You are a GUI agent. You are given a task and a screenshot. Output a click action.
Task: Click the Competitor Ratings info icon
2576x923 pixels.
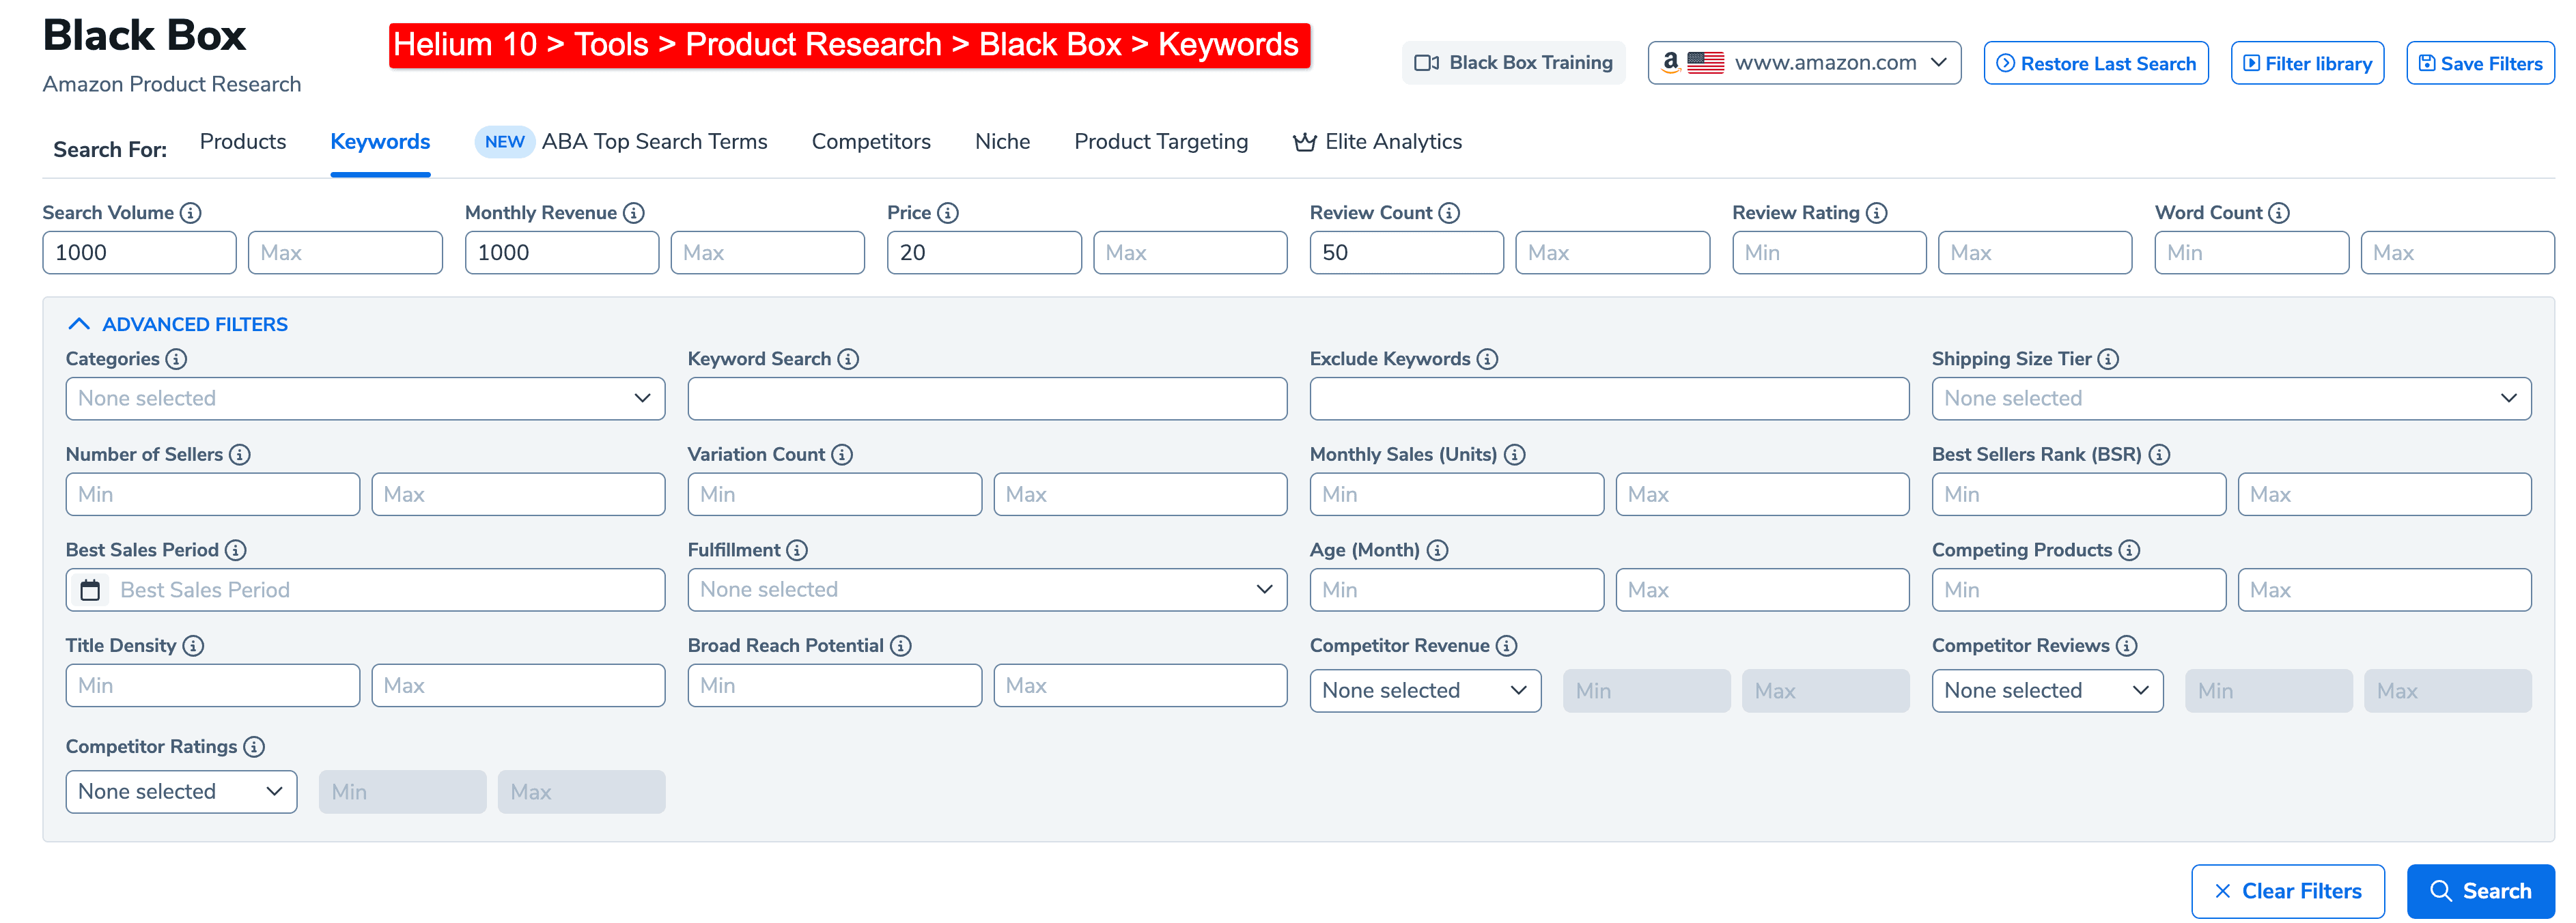pyautogui.click(x=254, y=747)
